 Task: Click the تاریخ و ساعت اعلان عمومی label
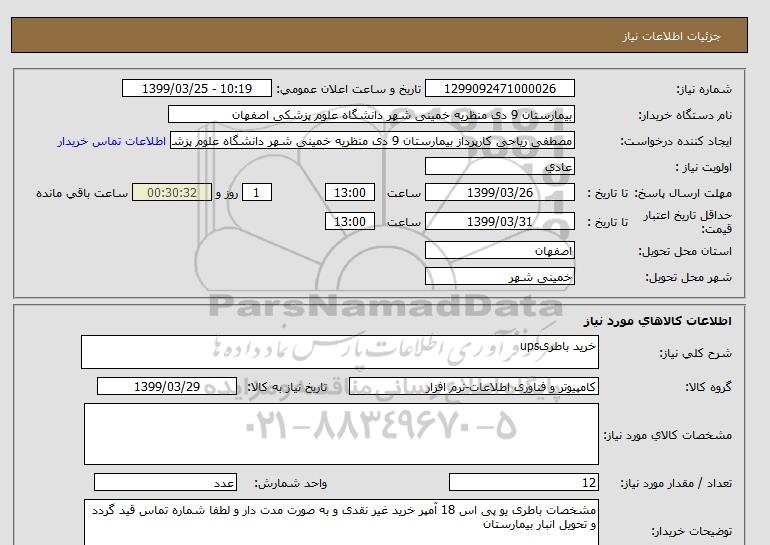349,89
